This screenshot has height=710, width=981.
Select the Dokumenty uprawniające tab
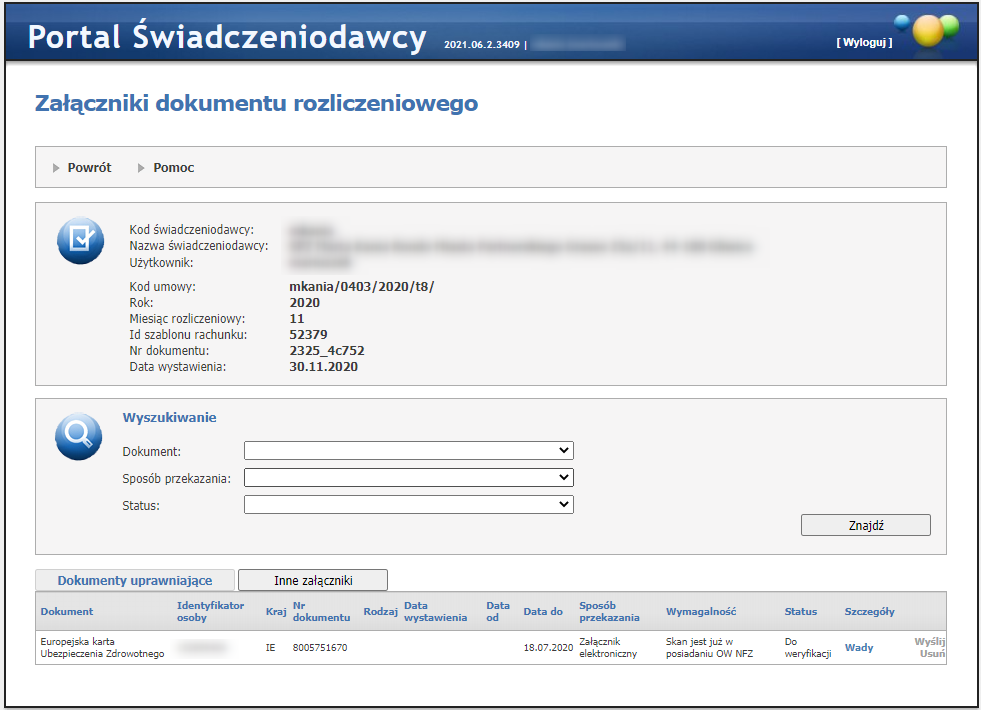point(135,580)
